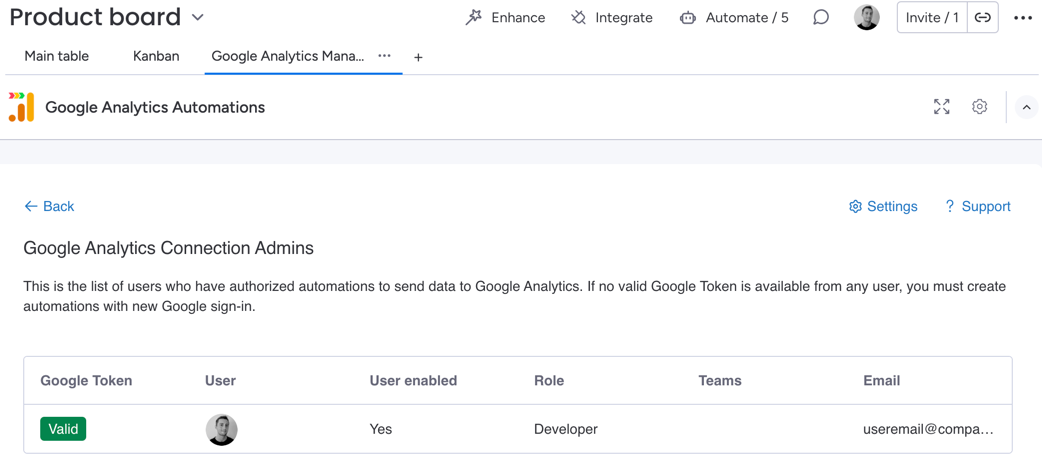Click the Google Analytics Automations title
The width and height of the screenshot is (1042, 464).
coord(155,107)
